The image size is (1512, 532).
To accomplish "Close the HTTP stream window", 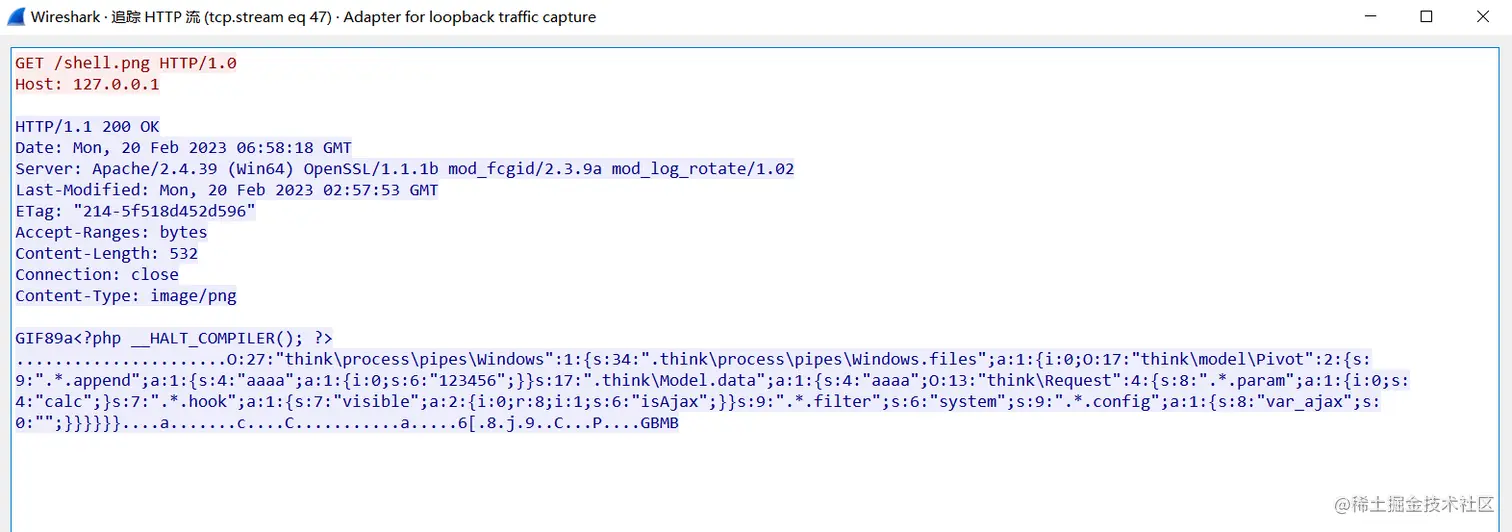I will pos(1483,17).
